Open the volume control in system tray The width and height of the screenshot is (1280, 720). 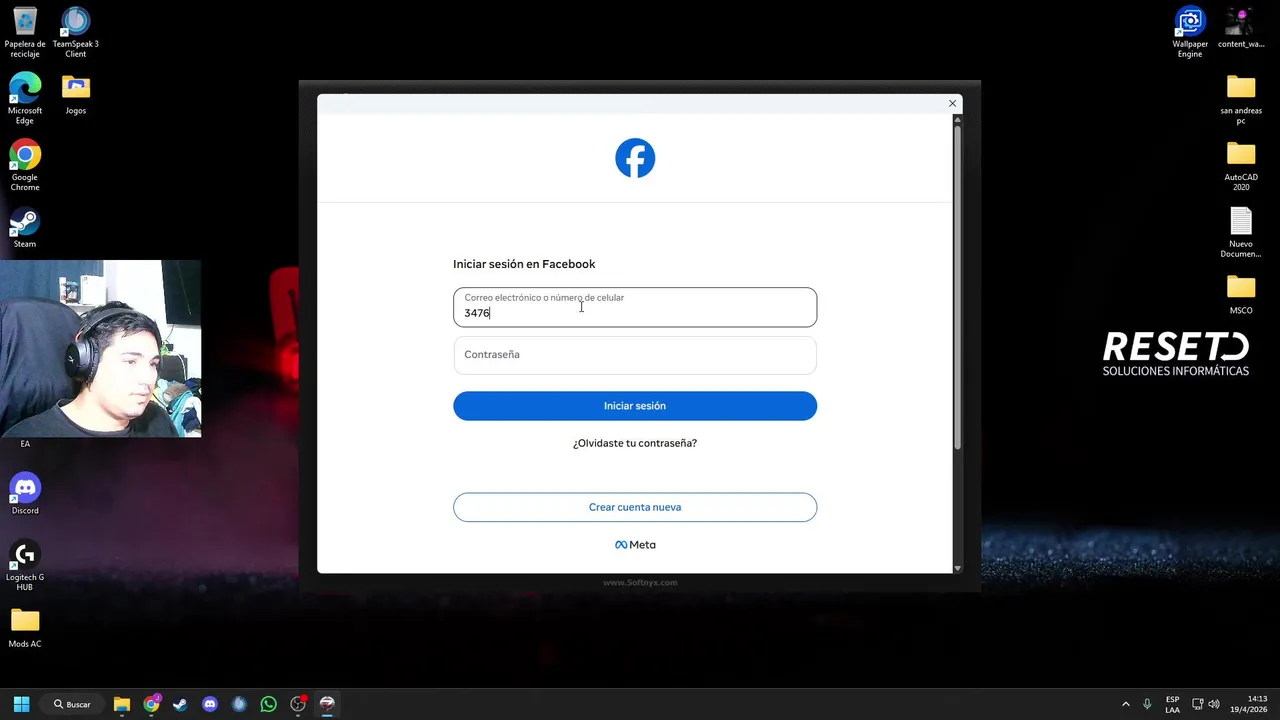point(1214,704)
